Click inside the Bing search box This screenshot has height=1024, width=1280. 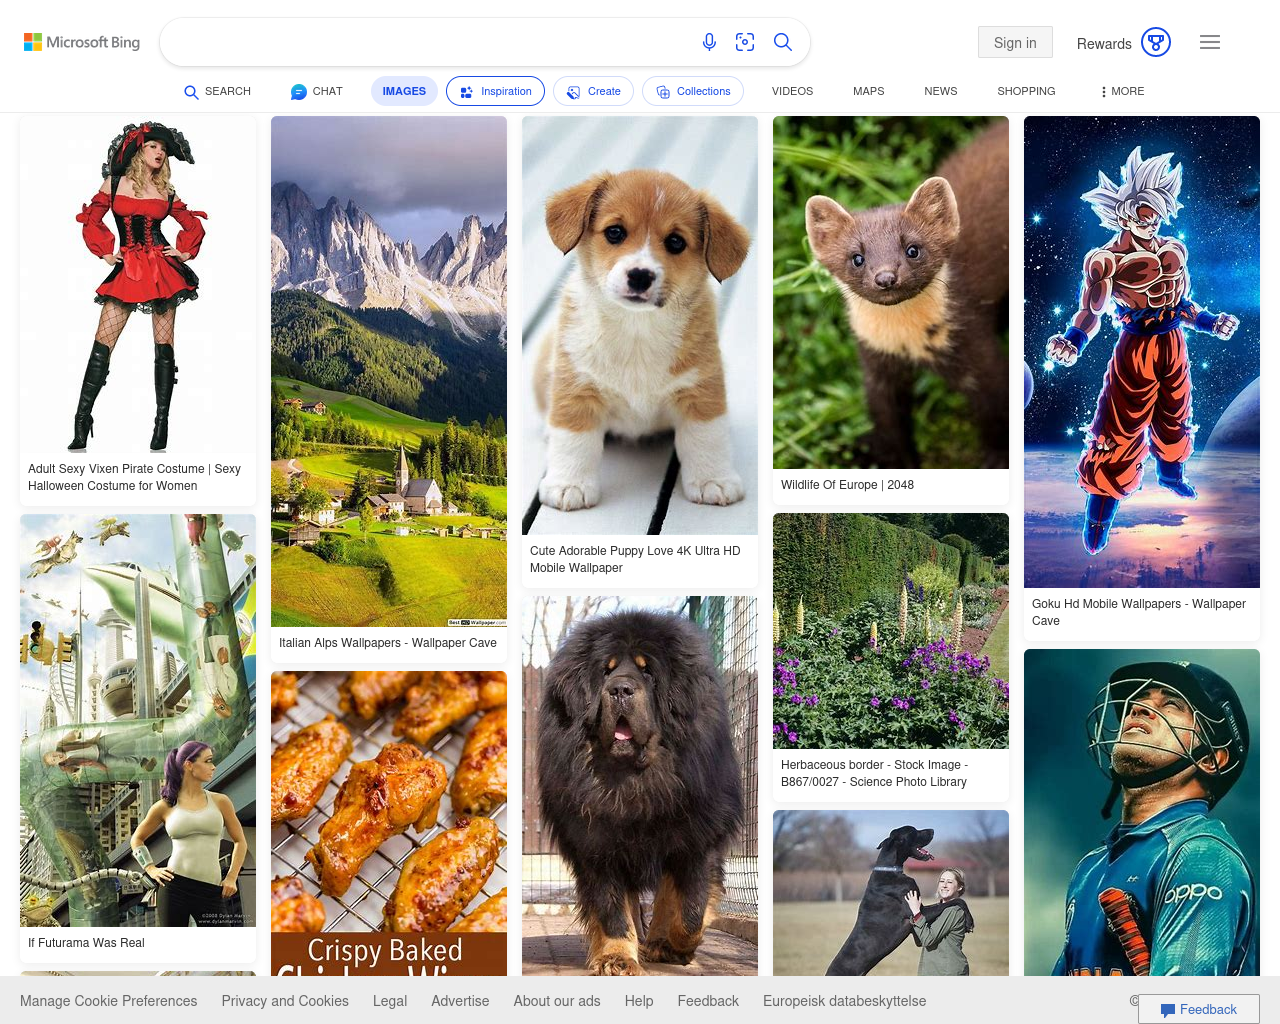point(425,42)
